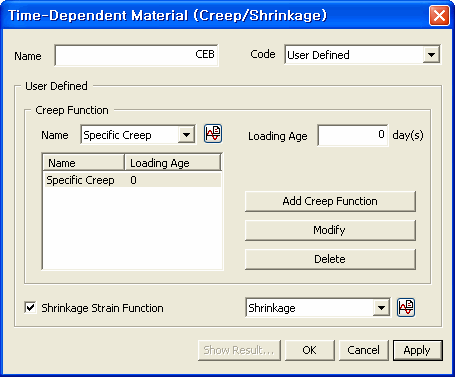Click the Loading Age input field
This screenshot has width=455, height=377.
pyautogui.click(x=353, y=135)
